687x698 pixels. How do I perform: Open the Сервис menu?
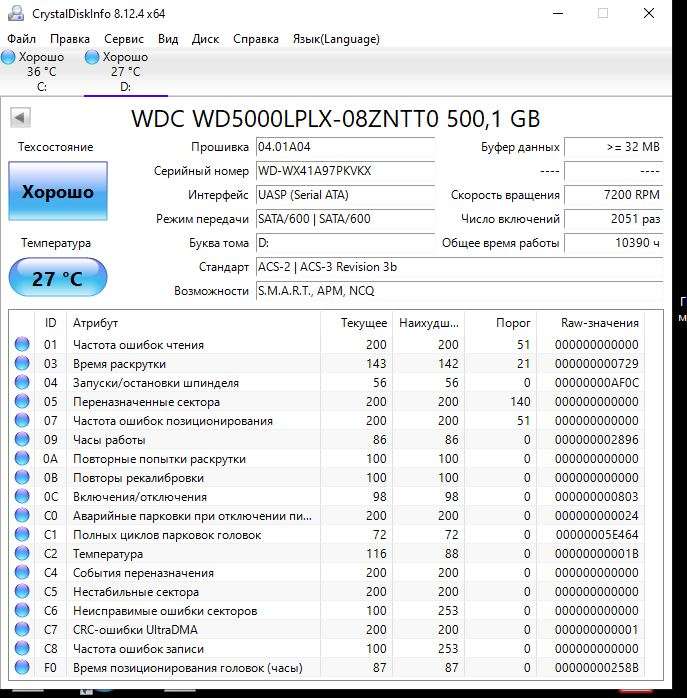click(124, 39)
